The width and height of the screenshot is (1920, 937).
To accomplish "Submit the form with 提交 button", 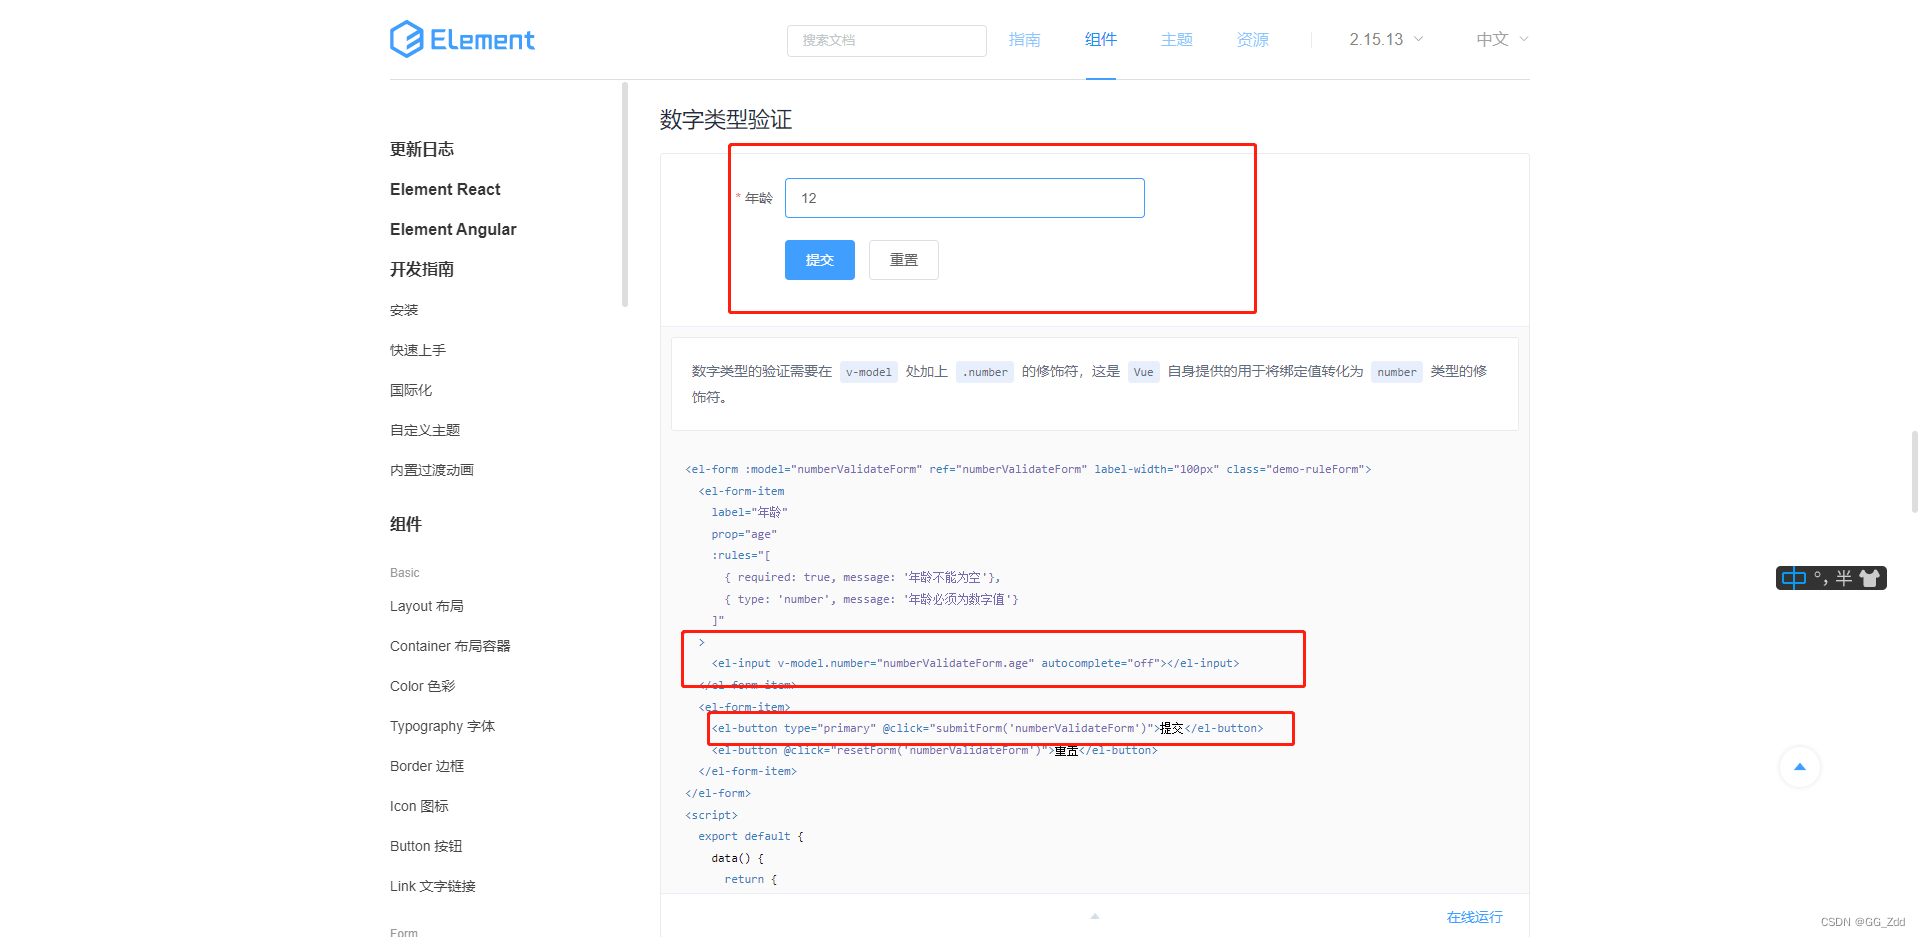I will tap(820, 260).
